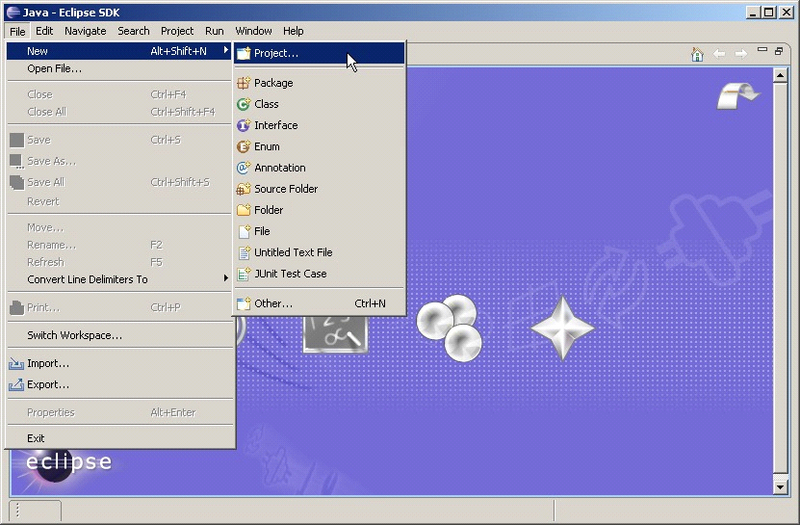Click the forward arrow on Welcome toolbar
Image resolution: width=800 pixels, height=525 pixels.
pos(741,54)
